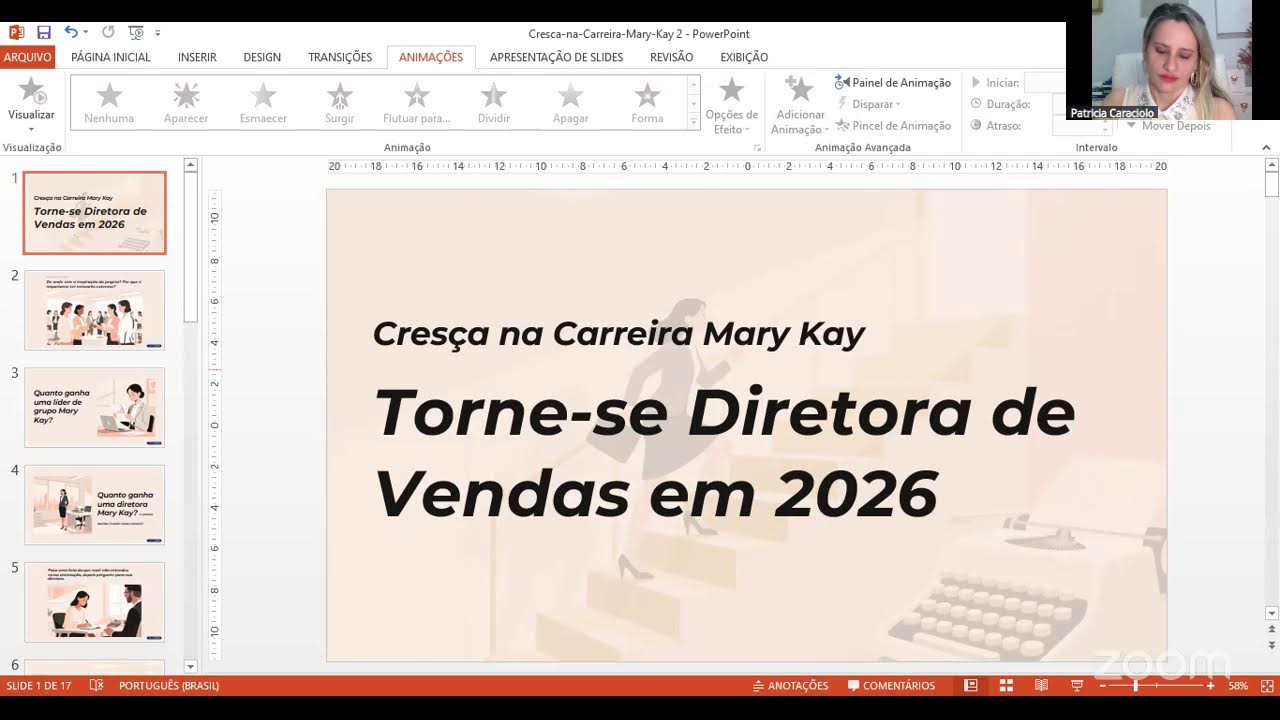1280x720 pixels.
Task: Open Adicionar Animação dropdown
Action: pos(800,105)
